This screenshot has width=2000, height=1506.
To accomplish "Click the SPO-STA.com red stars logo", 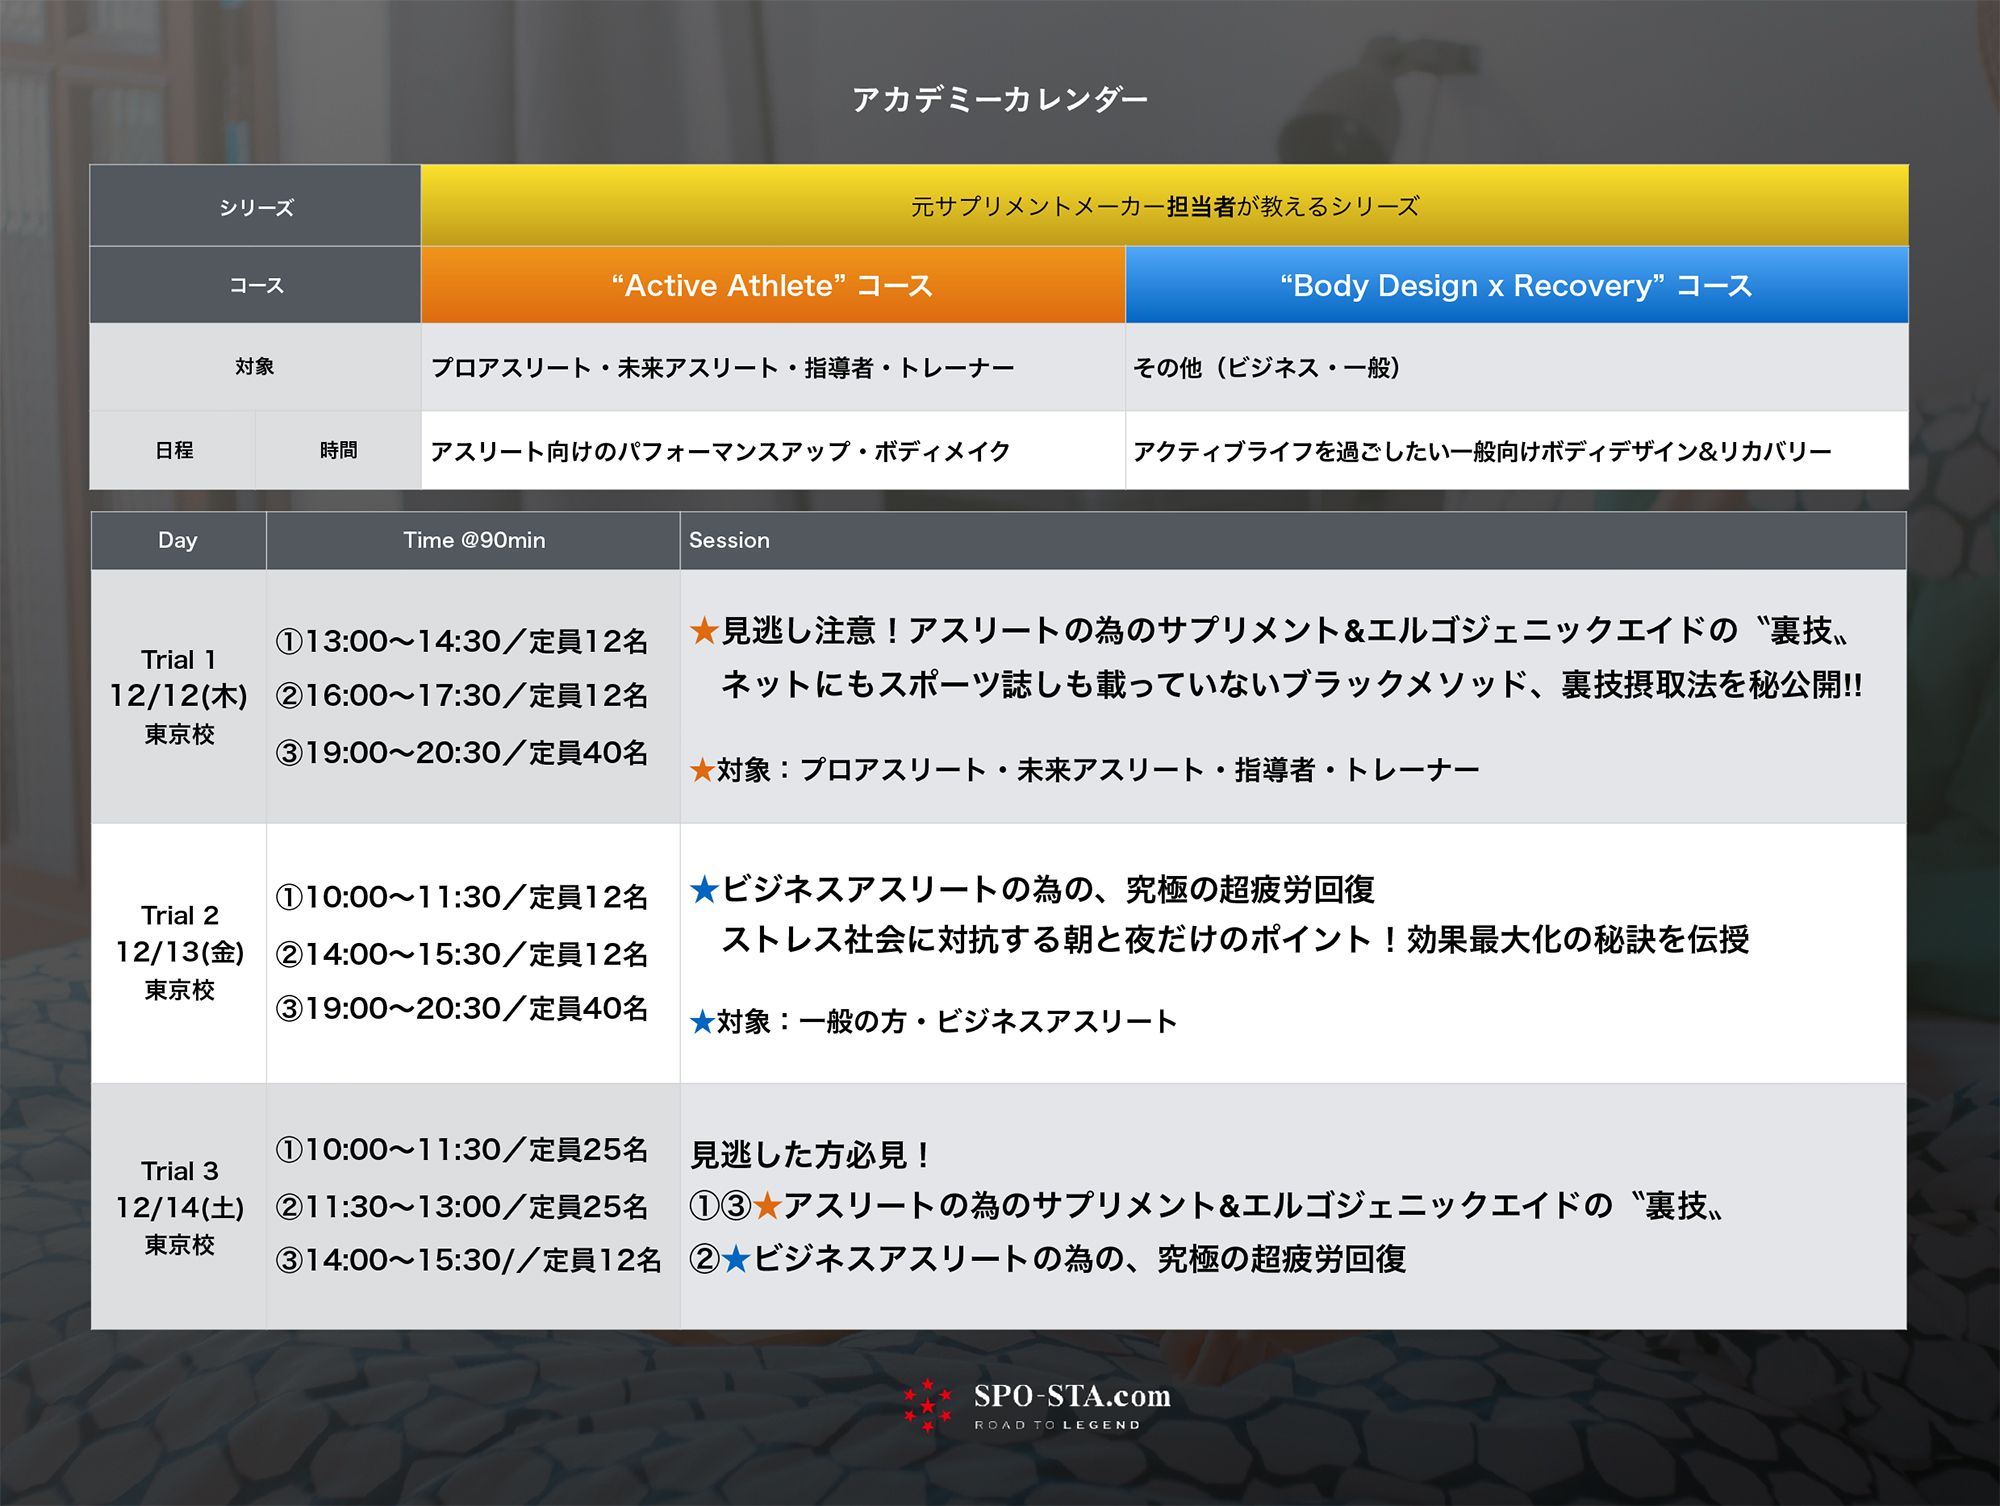I will tap(927, 1405).
